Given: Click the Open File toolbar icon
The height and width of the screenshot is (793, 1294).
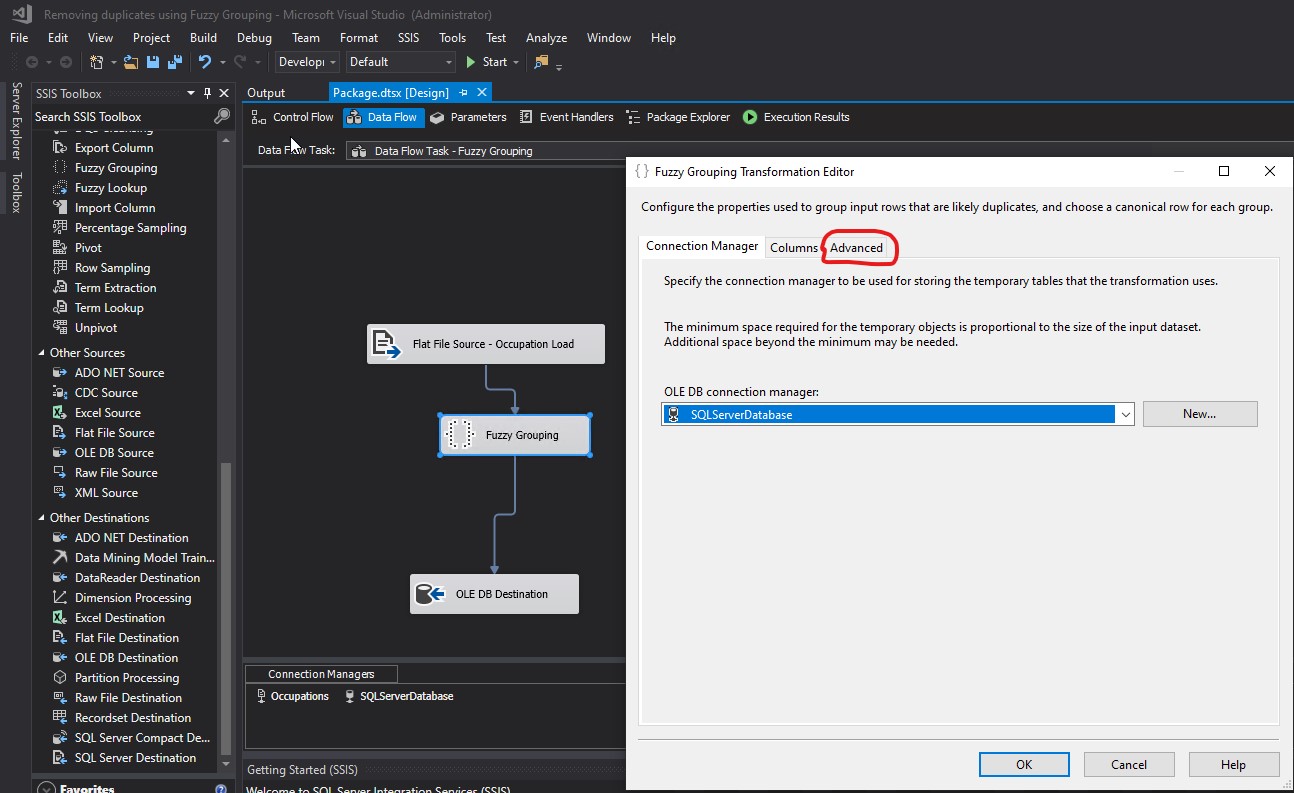Looking at the screenshot, I should (x=131, y=62).
